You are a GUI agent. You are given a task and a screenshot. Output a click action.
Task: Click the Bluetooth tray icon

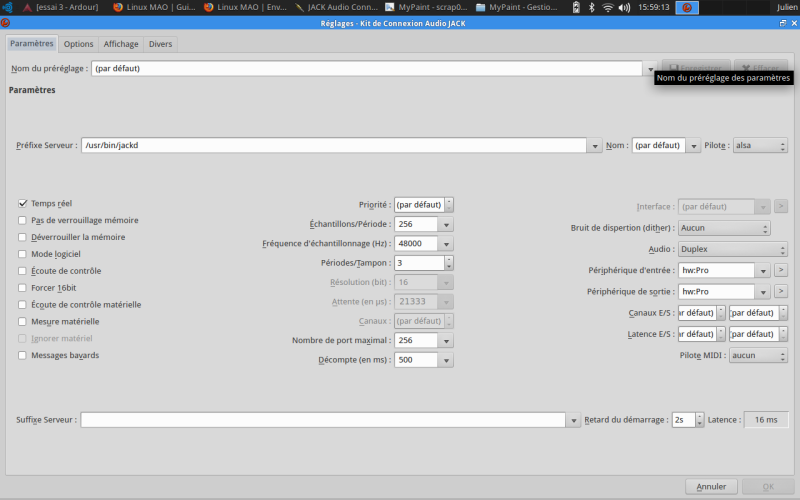[591, 7]
